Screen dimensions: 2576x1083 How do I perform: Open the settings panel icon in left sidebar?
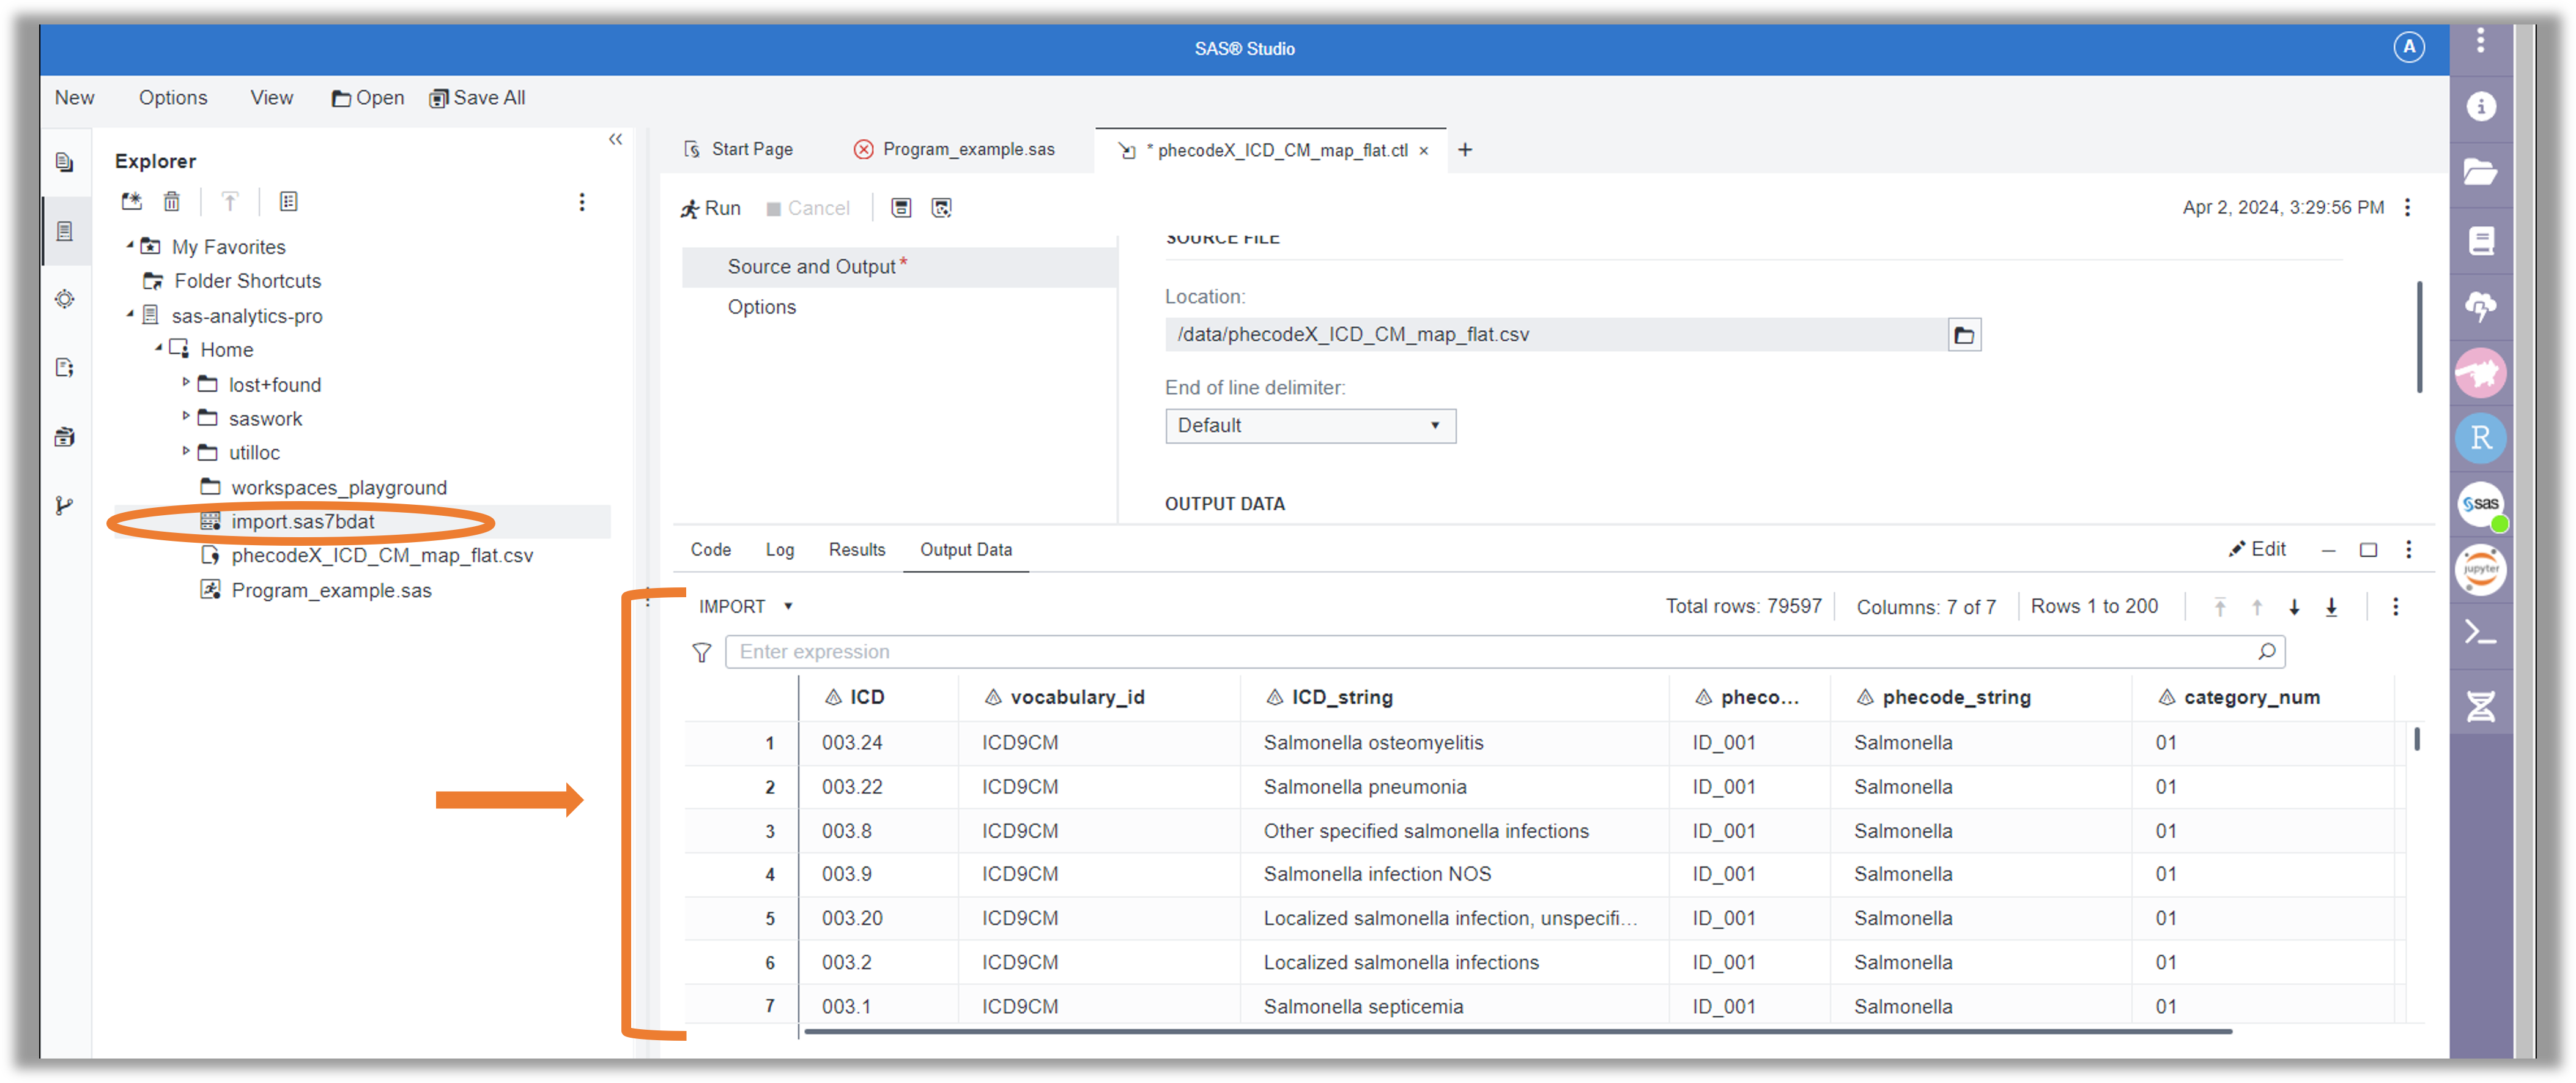point(65,298)
